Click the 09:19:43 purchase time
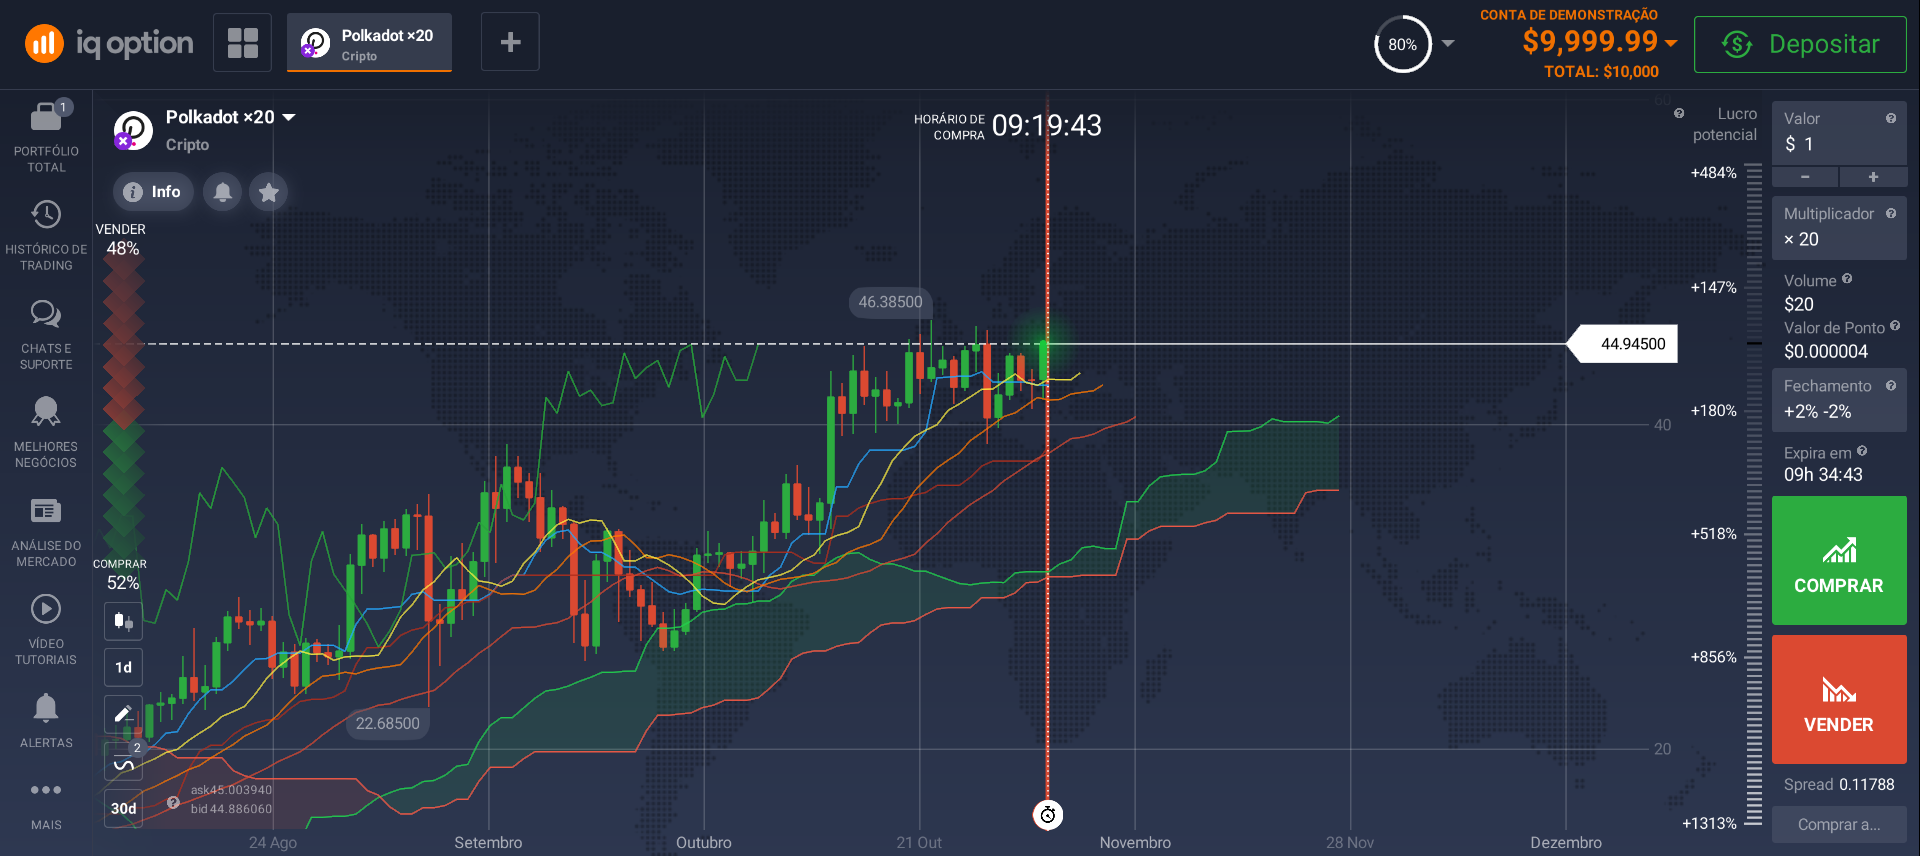This screenshot has height=856, width=1920. click(1046, 125)
